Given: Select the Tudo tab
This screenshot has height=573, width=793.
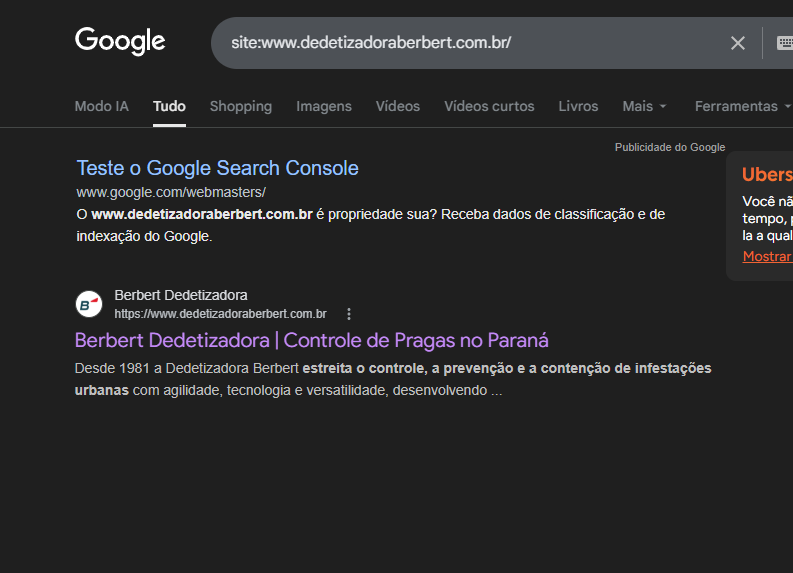Looking at the screenshot, I should (x=169, y=106).
